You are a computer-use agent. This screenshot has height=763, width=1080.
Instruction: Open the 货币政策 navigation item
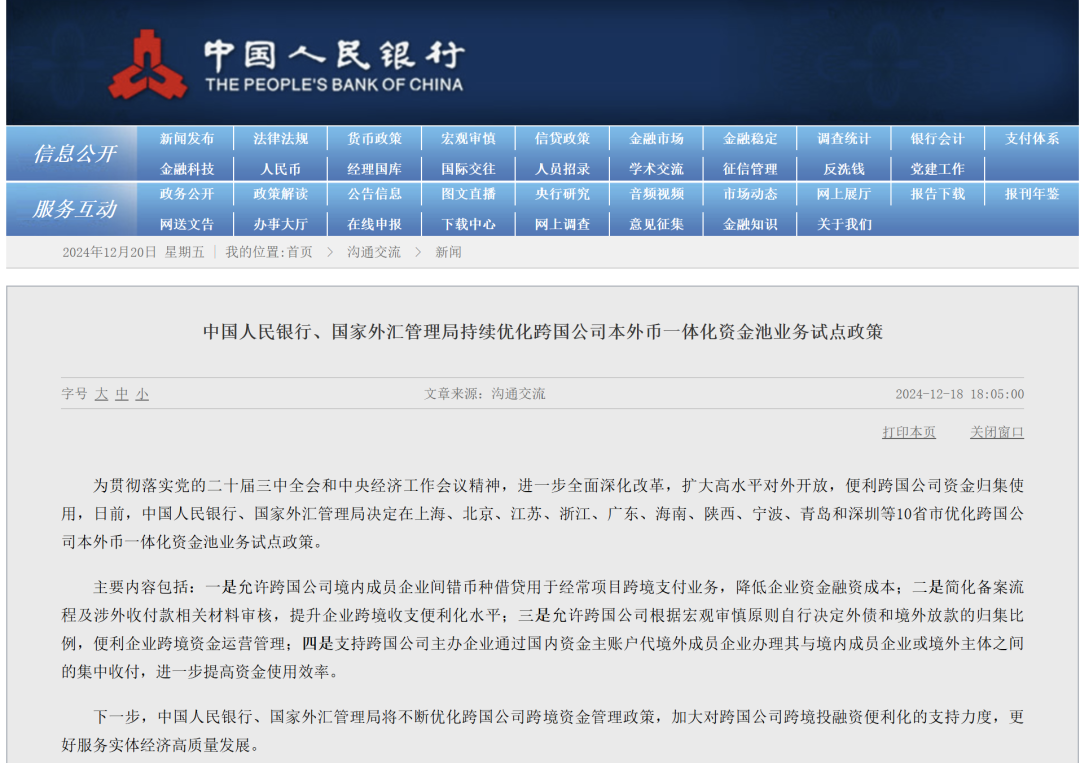[375, 139]
